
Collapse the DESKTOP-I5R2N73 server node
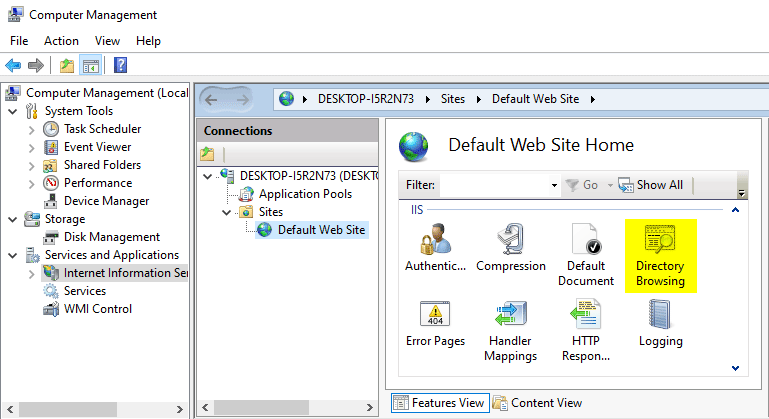pos(207,176)
